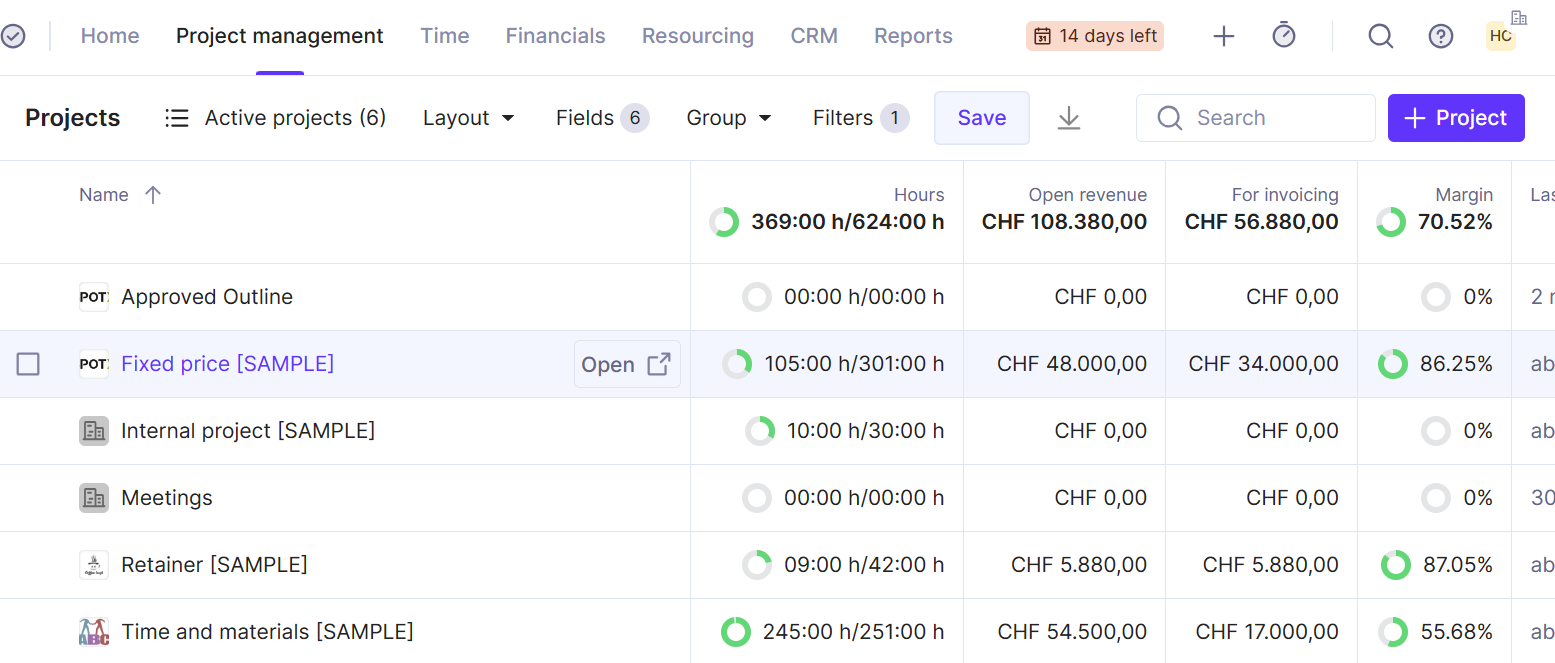Click the Fixed price hours progress ring
The width and height of the screenshot is (1555, 663).
coord(737,364)
